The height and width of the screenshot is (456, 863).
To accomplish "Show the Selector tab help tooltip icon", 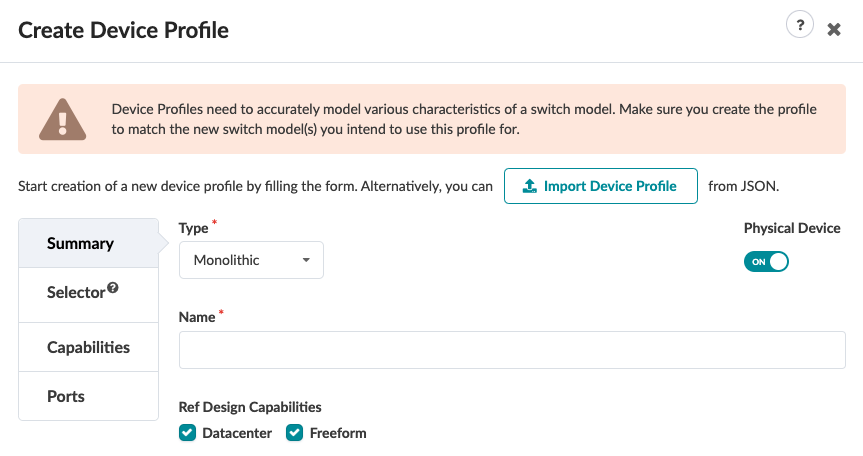I will tap(113, 288).
